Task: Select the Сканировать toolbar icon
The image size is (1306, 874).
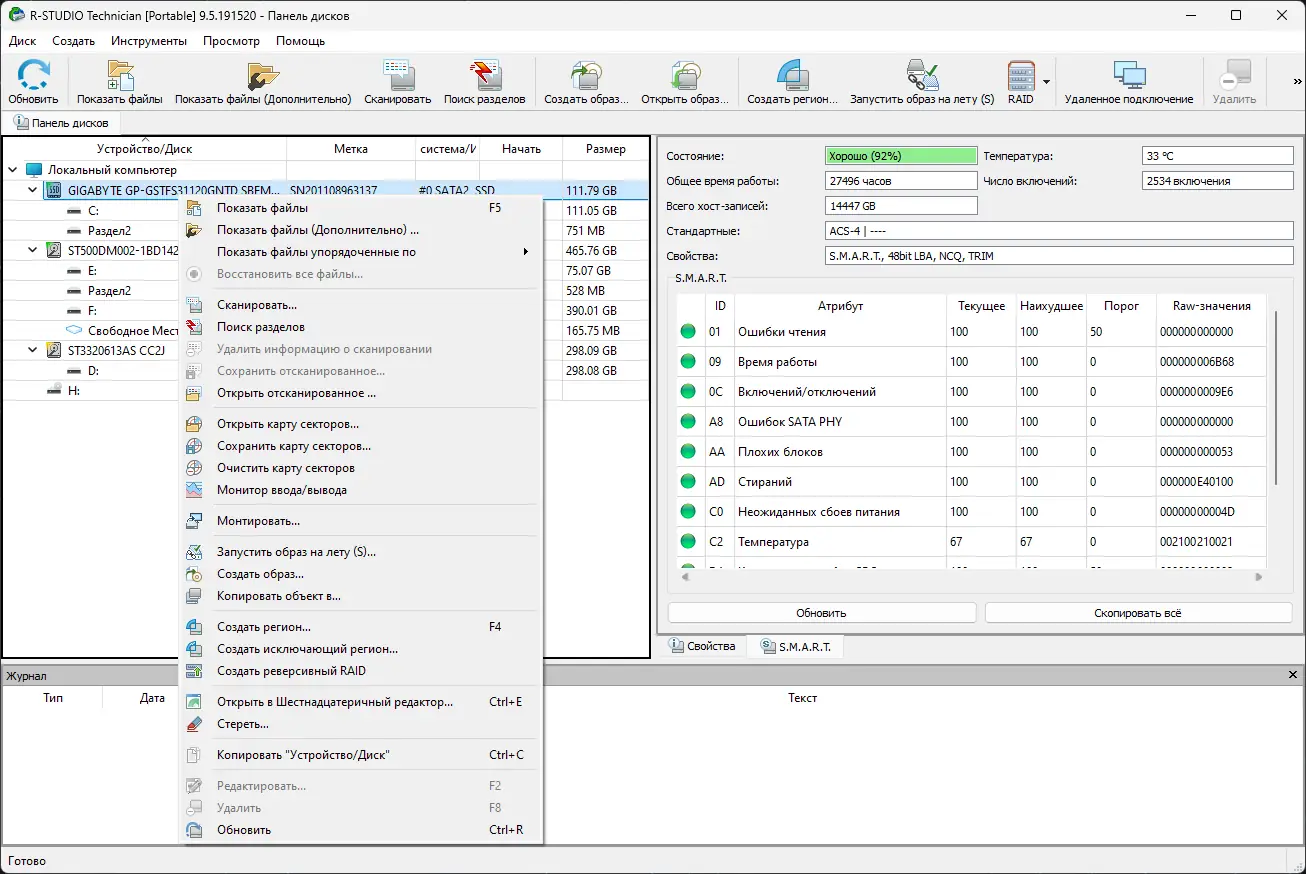Action: (397, 80)
